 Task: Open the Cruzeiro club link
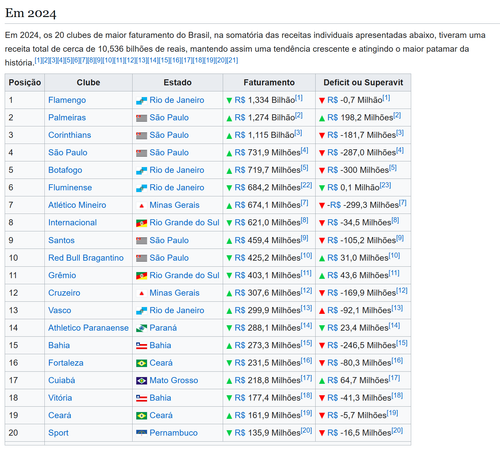[64, 293]
